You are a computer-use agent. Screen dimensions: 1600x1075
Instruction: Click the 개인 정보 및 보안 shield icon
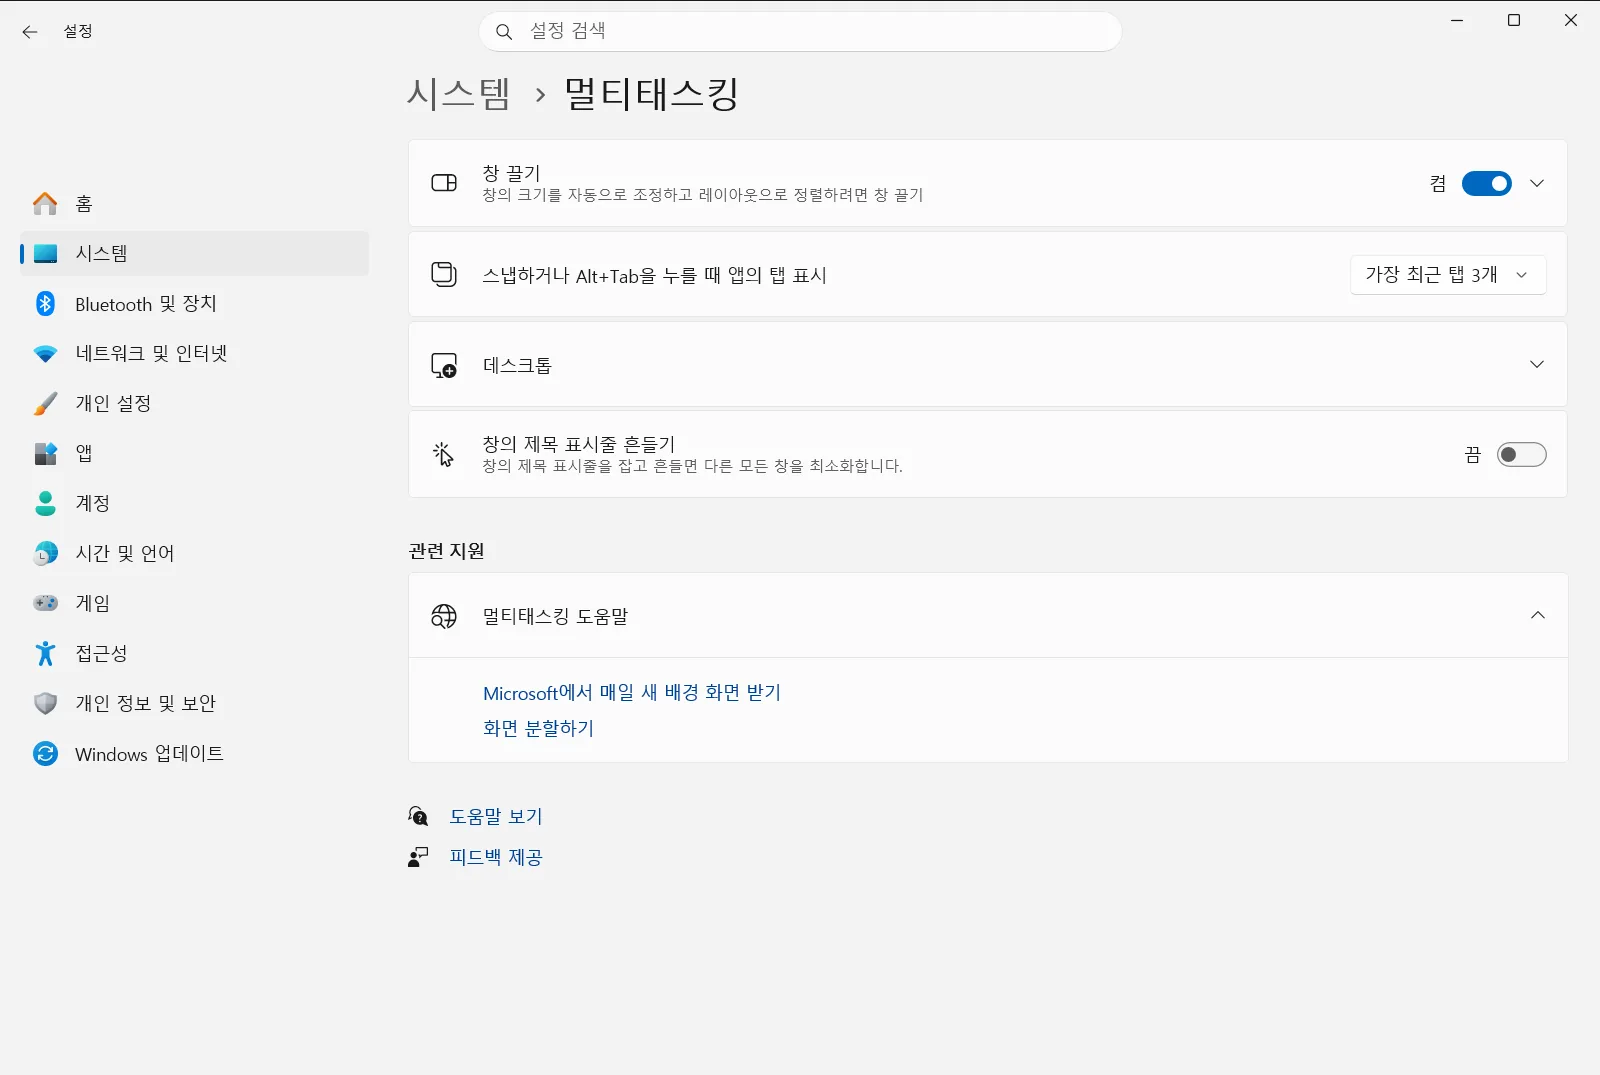pyautogui.click(x=45, y=704)
